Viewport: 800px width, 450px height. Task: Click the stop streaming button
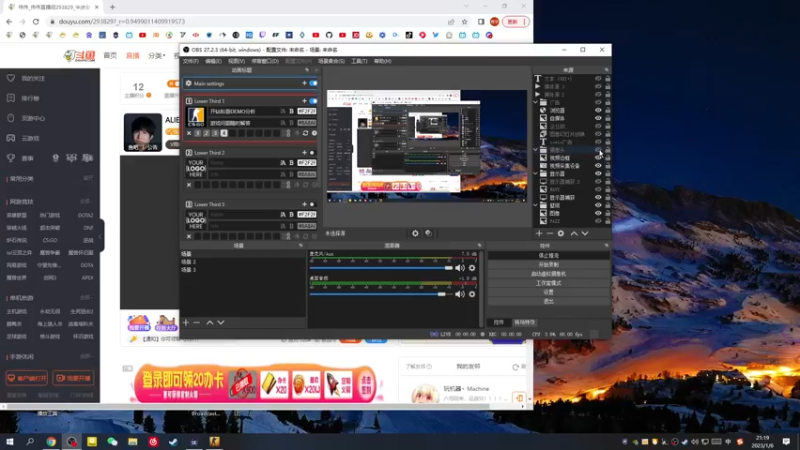coord(548,255)
